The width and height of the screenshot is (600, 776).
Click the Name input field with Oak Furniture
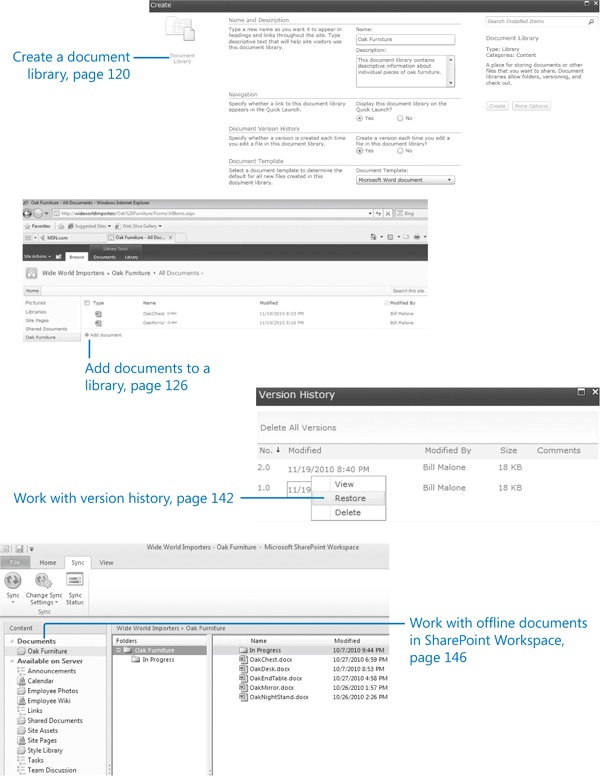coord(405,39)
